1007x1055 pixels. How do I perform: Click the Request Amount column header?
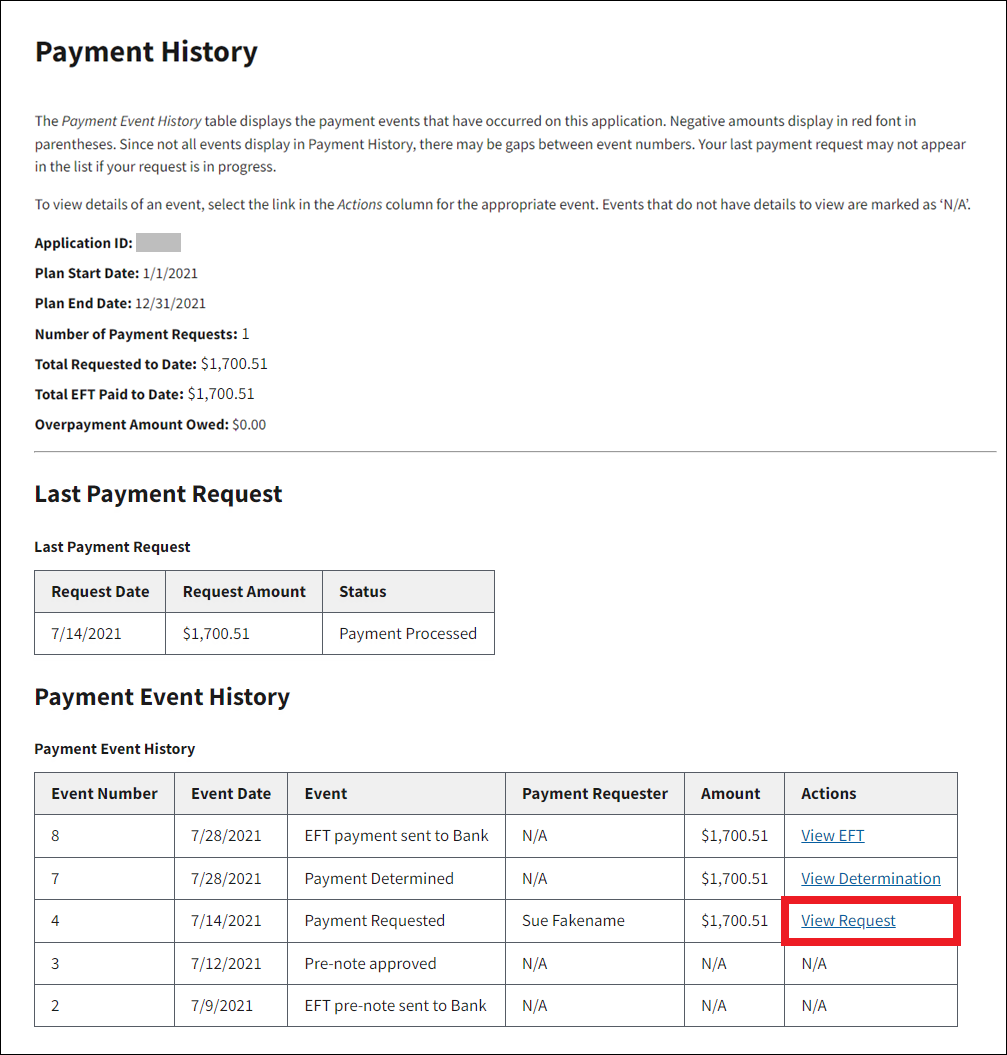click(x=244, y=592)
